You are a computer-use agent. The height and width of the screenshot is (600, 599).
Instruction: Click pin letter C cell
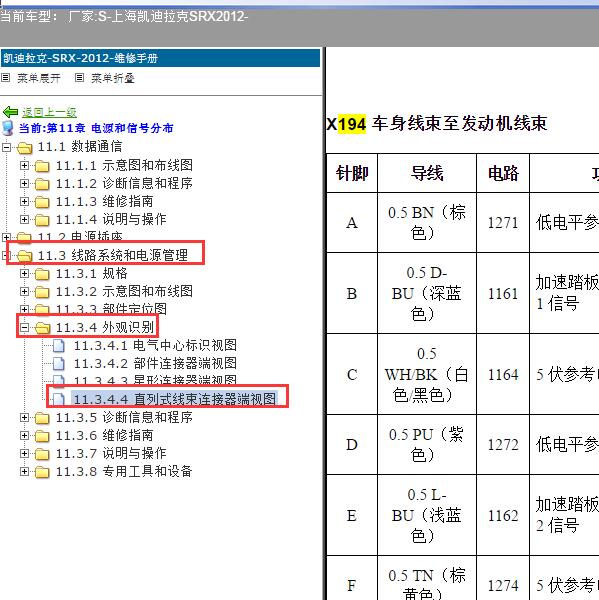click(x=352, y=374)
